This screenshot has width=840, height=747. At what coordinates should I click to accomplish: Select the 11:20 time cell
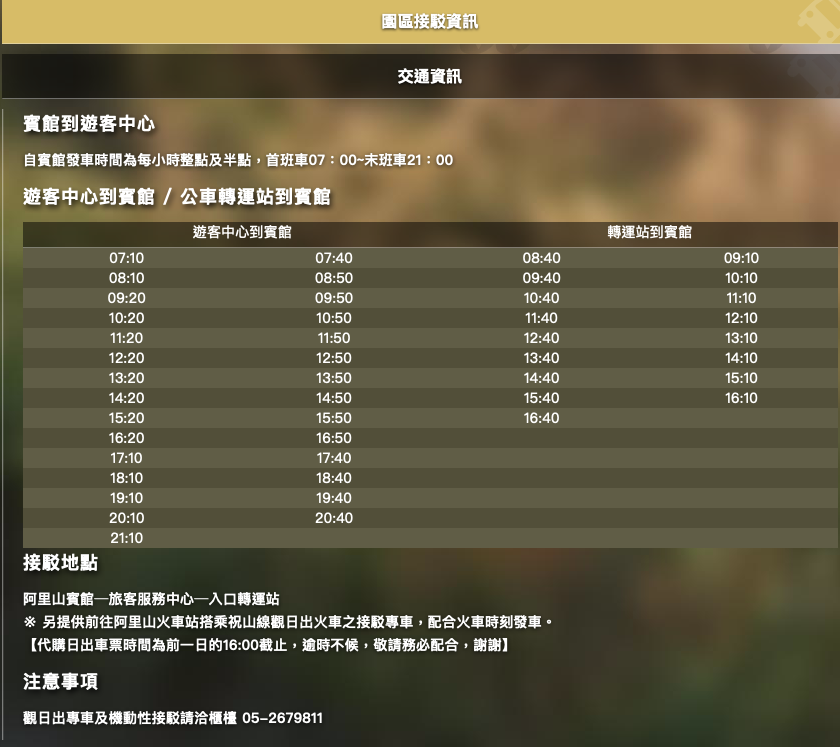pyautogui.click(x=126, y=338)
